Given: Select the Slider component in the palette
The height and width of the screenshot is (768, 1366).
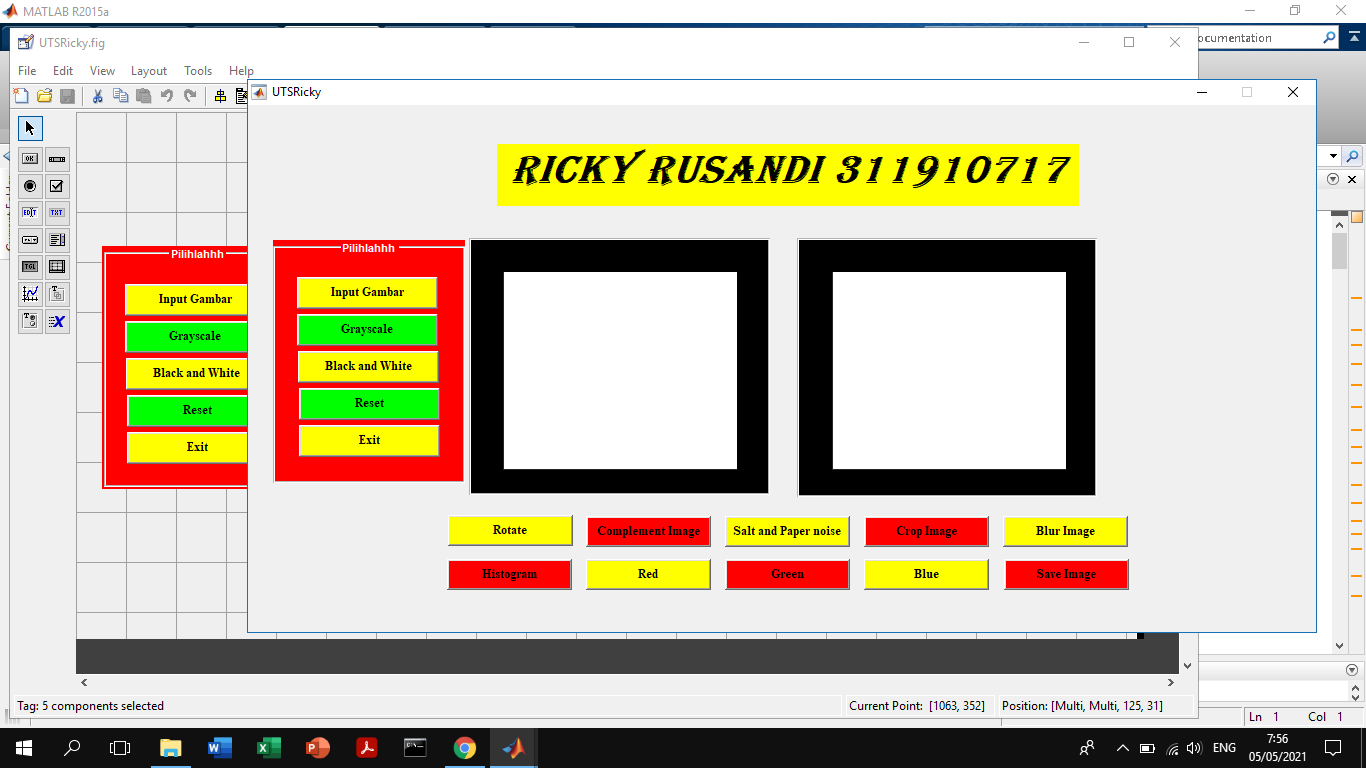Looking at the screenshot, I should point(57,158).
